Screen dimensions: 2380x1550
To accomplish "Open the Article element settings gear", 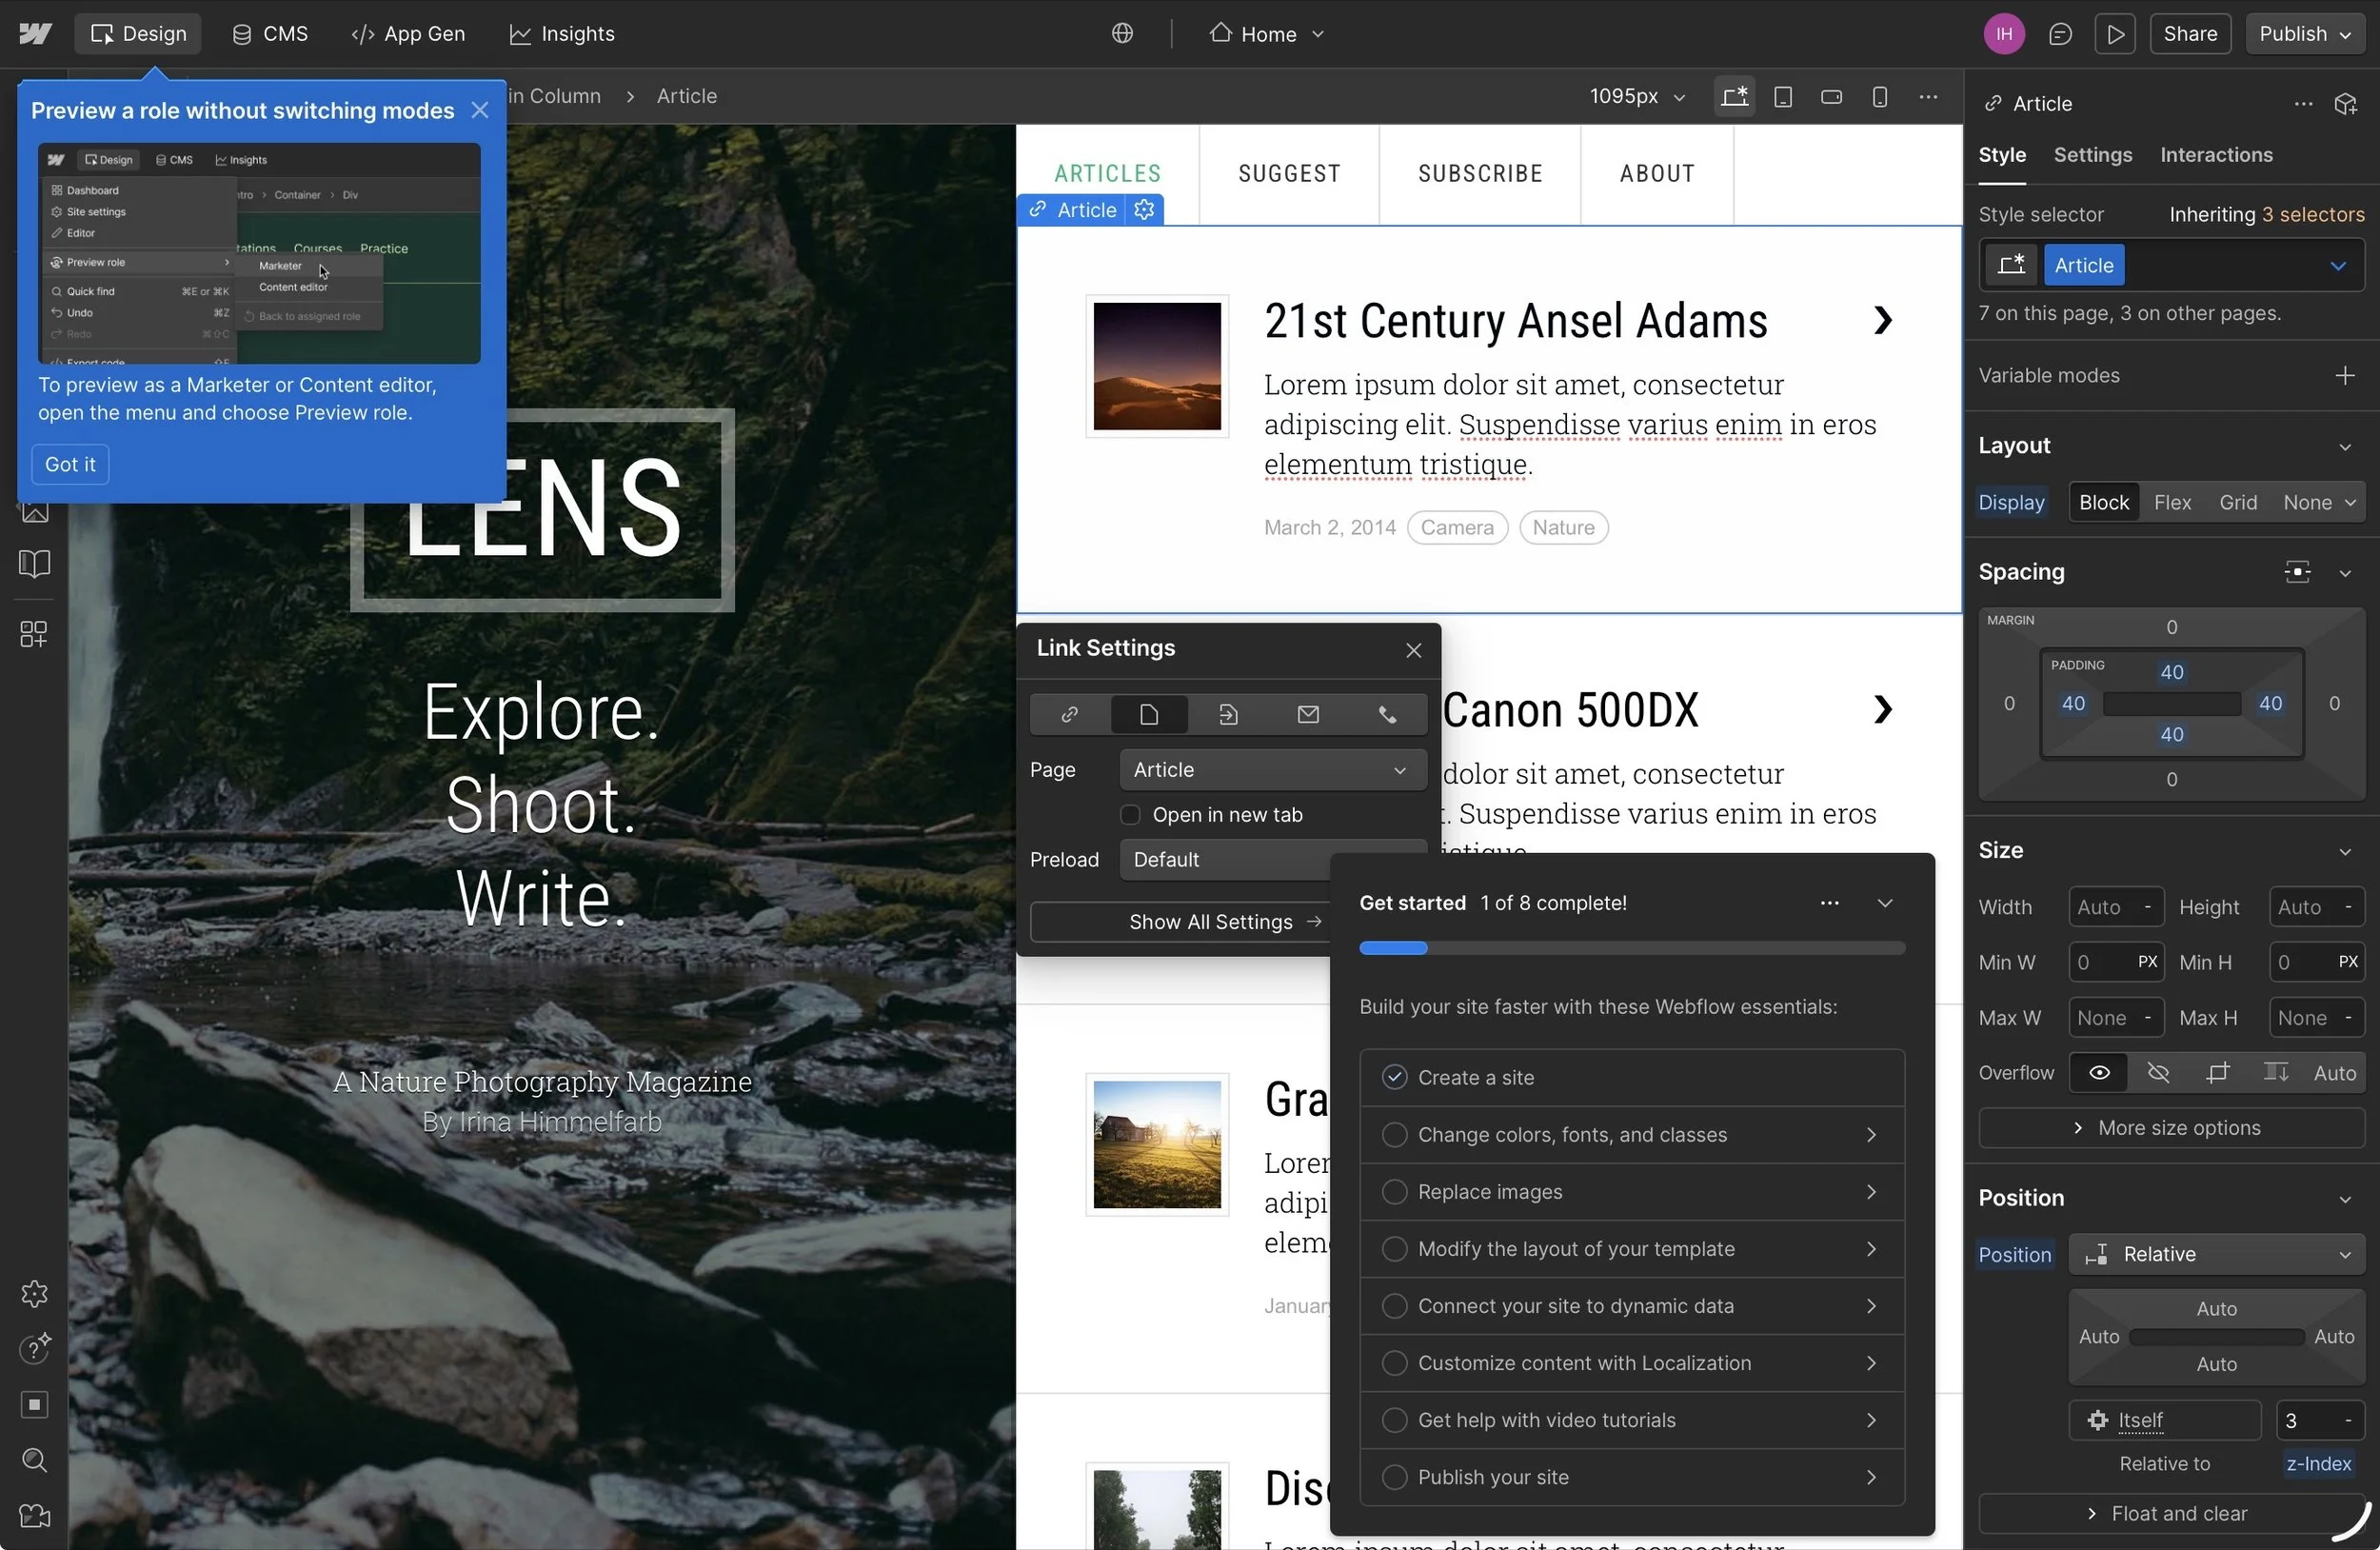I will (1144, 210).
